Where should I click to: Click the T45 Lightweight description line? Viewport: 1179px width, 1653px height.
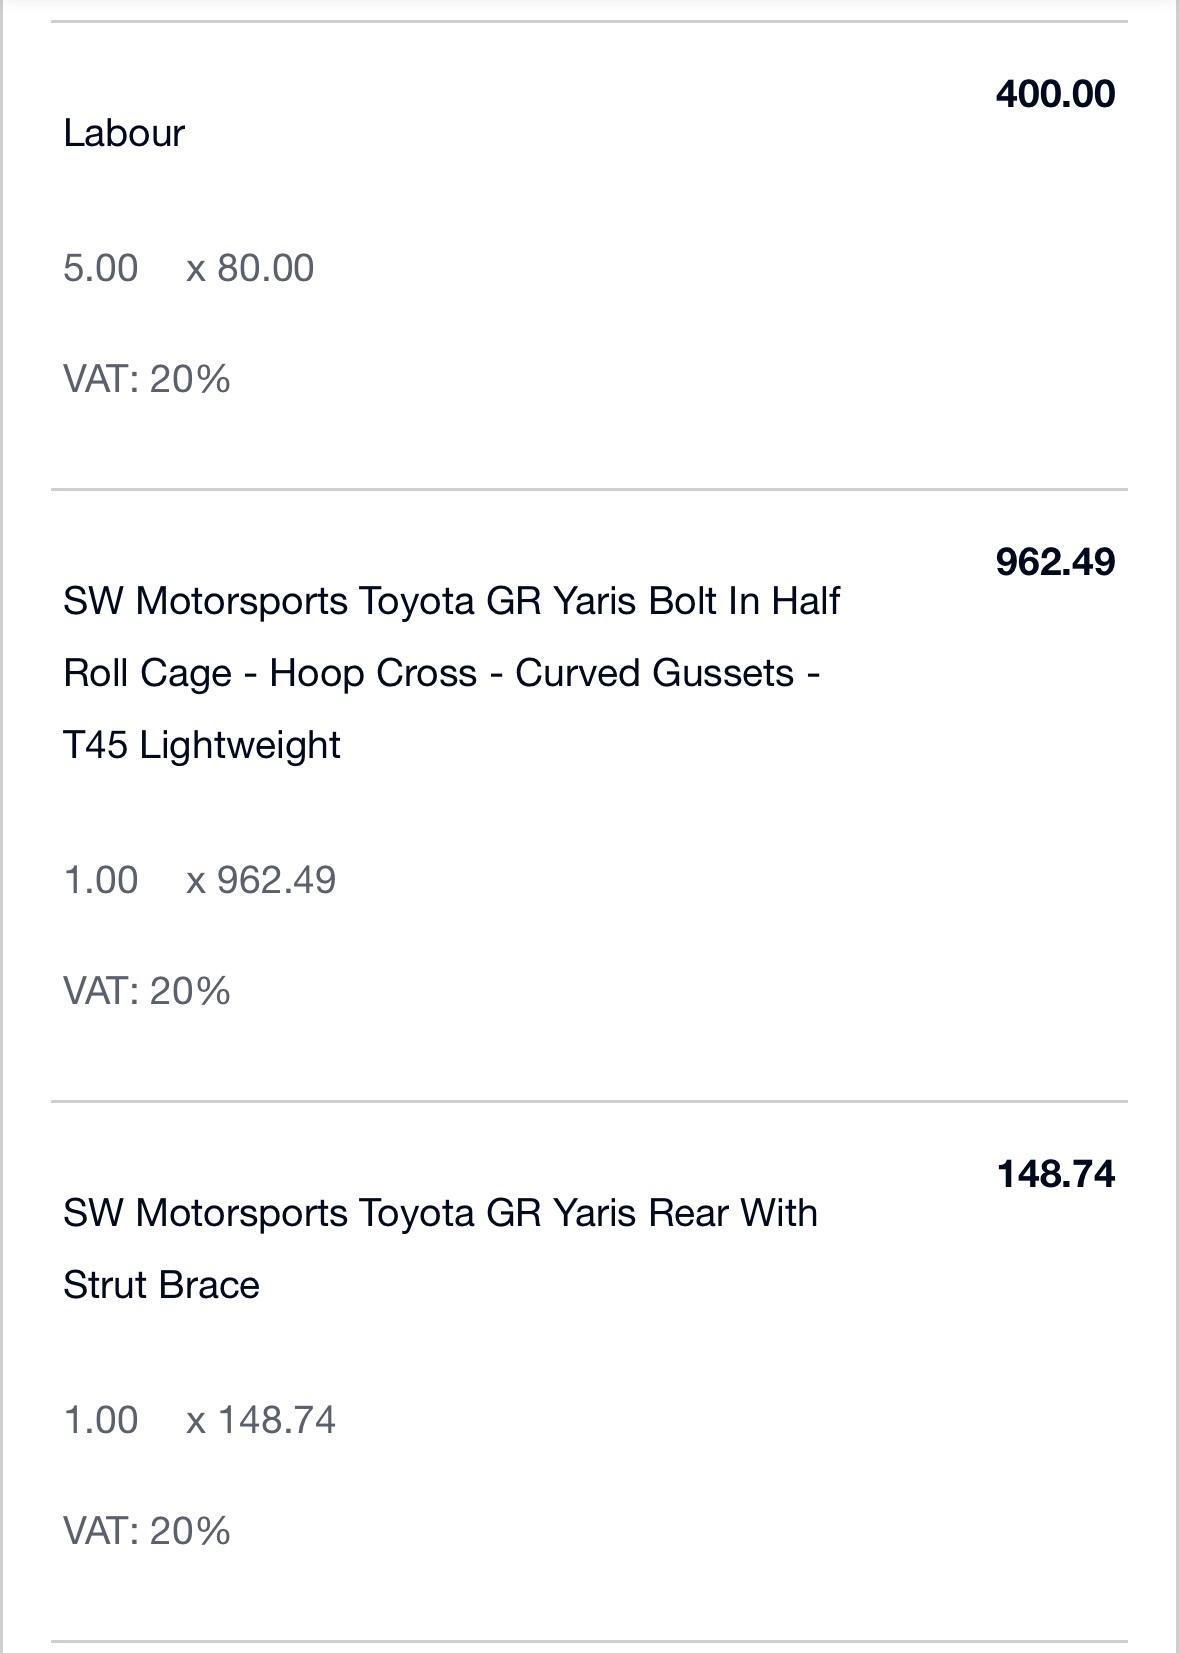[202, 745]
